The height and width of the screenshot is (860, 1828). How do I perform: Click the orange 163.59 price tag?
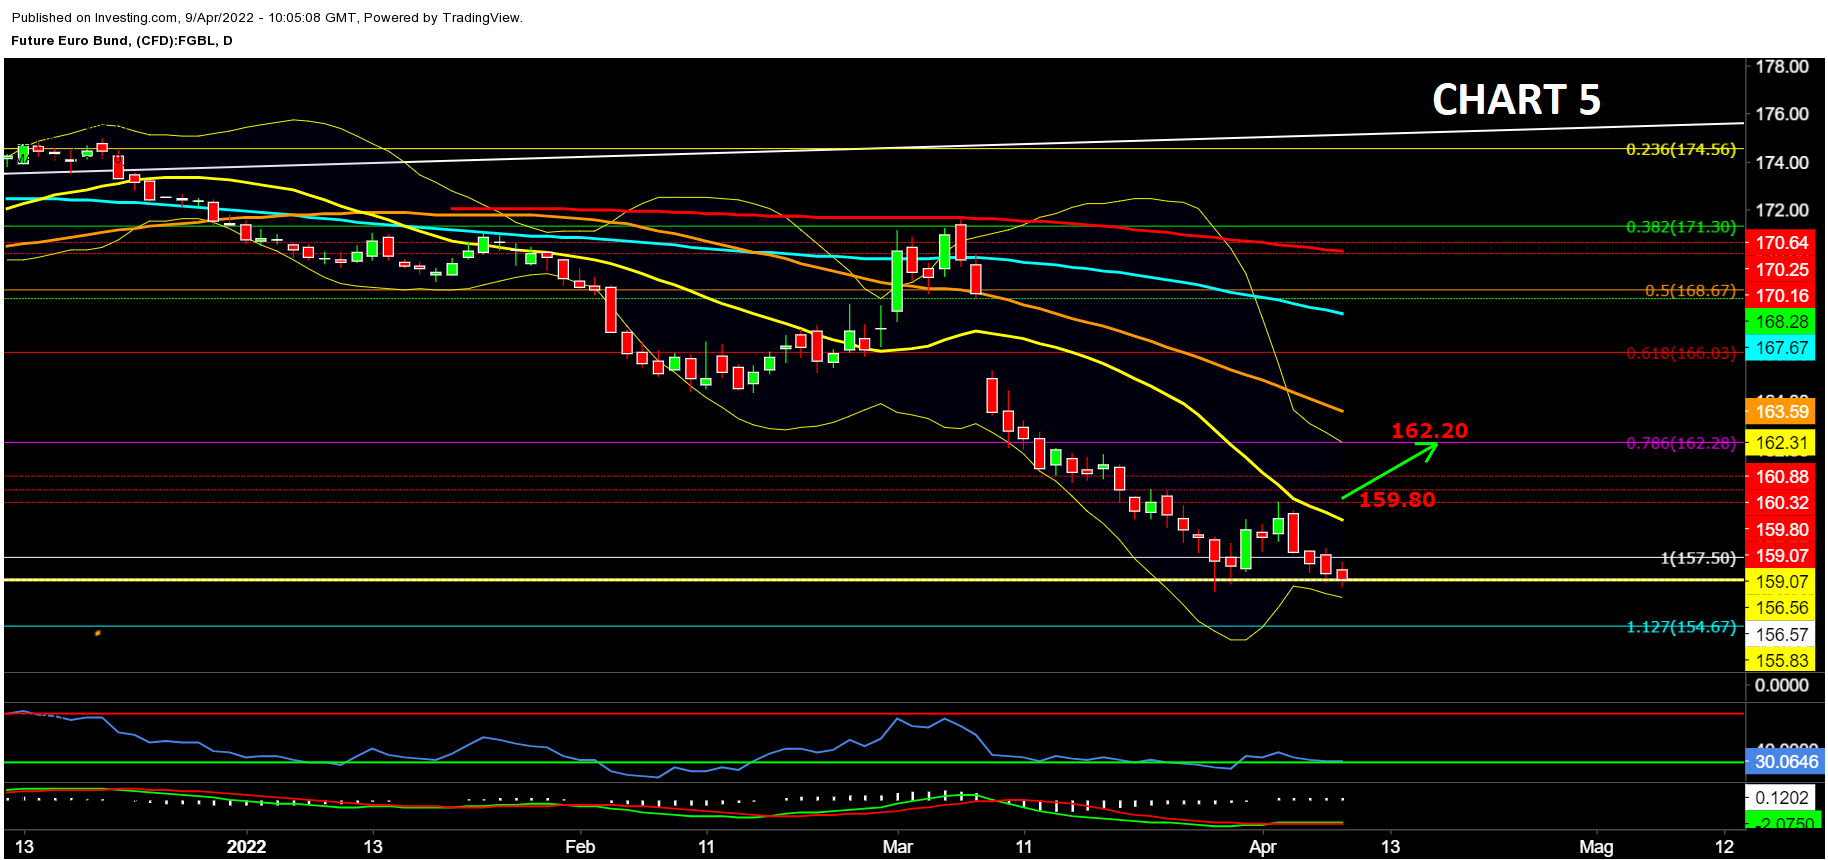click(x=1781, y=412)
